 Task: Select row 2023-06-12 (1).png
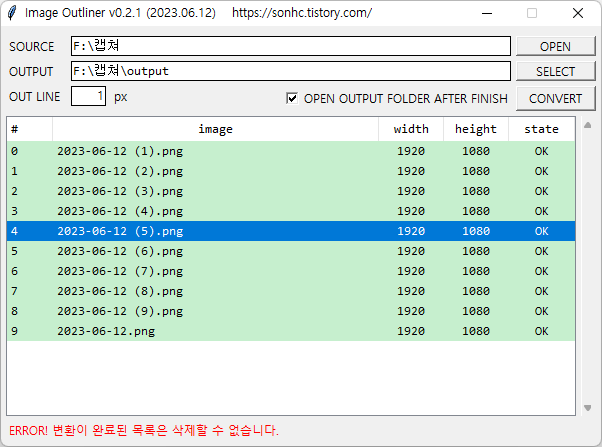click(x=291, y=151)
